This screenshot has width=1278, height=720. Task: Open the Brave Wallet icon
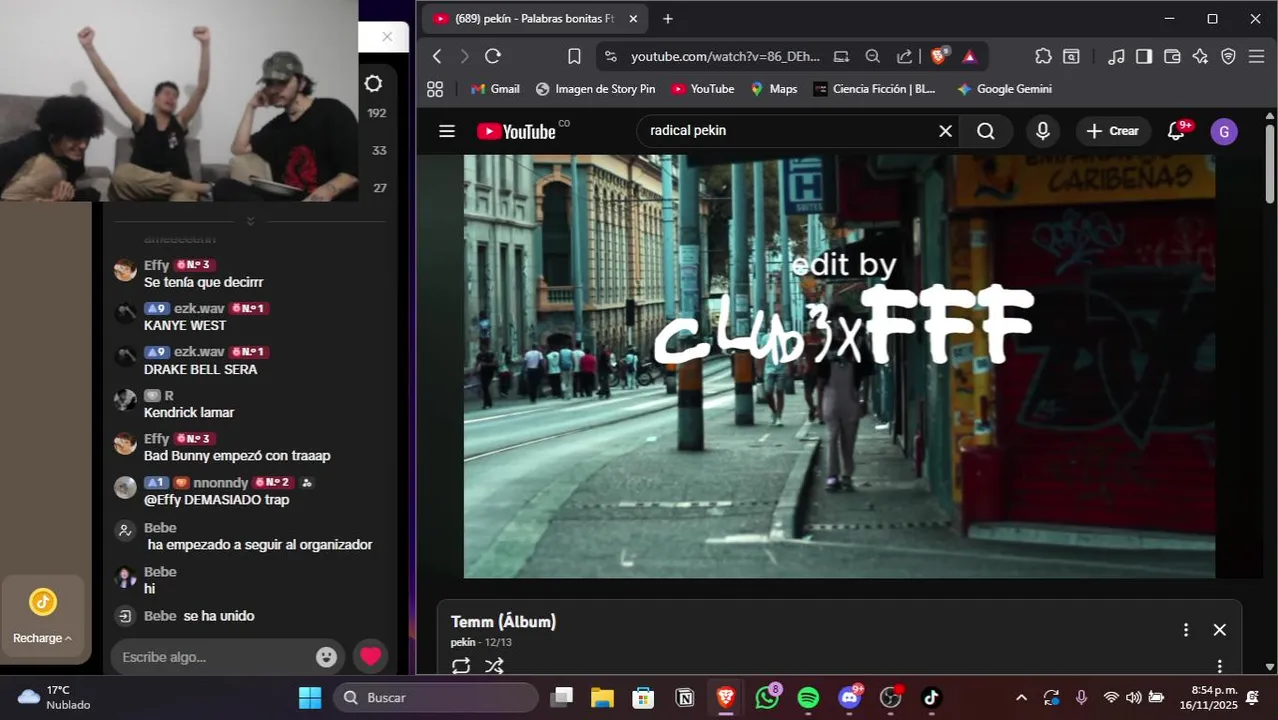point(1172,56)
